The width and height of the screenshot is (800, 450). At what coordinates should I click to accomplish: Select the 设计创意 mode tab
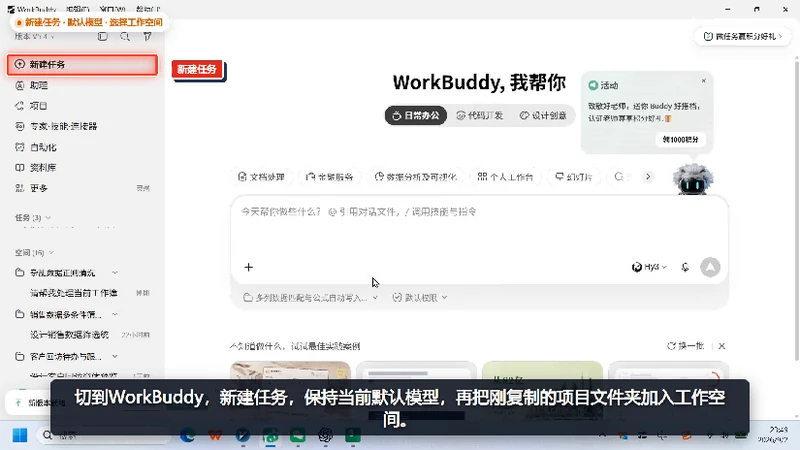543,116
